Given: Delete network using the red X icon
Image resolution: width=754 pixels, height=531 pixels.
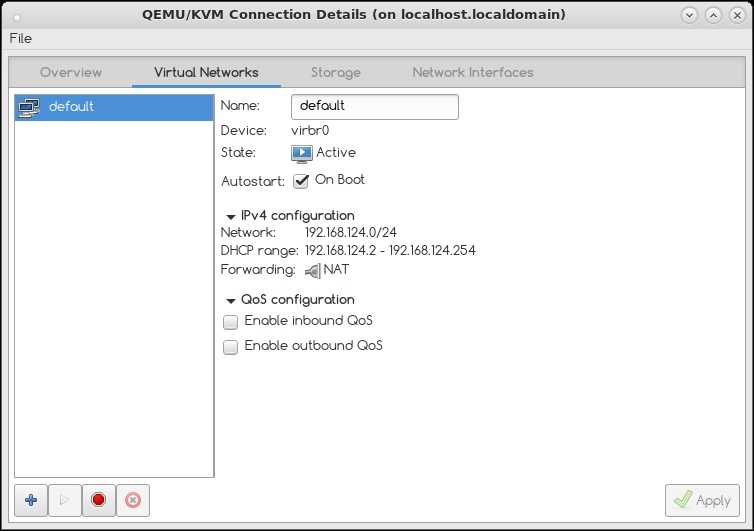Looking at the screenshot, I should [133, 500].
